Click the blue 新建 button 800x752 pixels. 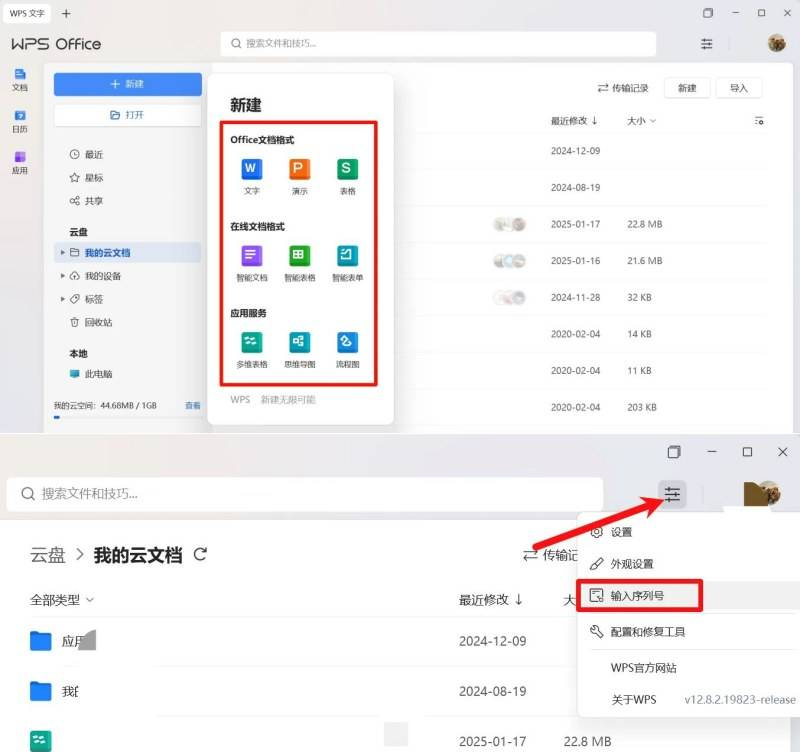(x=127, y=84)
